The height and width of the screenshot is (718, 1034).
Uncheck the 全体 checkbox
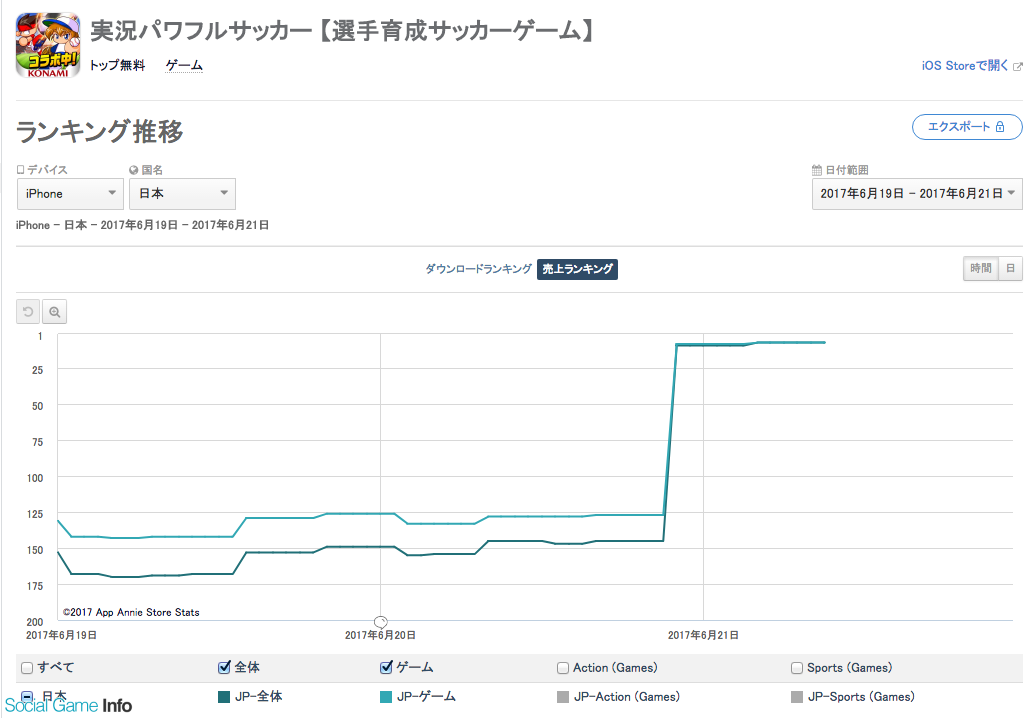(224, 667)
